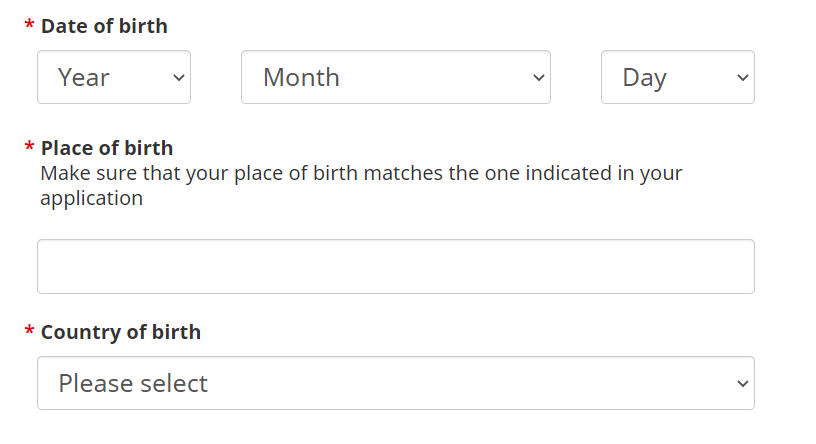Click the chevron arrow on Year selector
This screenshot has width=816, height=444.
tap(179, 77)
